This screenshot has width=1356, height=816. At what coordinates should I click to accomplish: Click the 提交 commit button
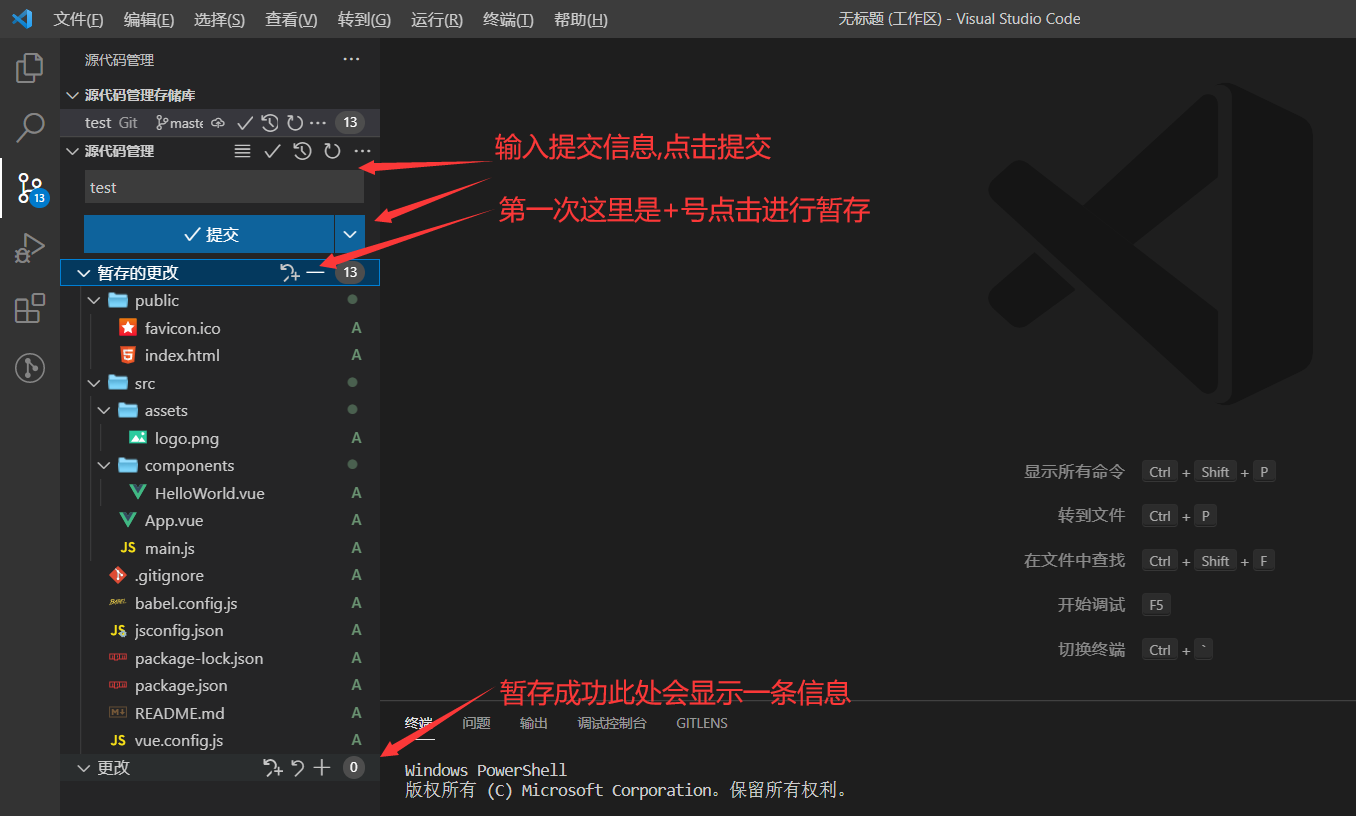[x=209, y=234]
